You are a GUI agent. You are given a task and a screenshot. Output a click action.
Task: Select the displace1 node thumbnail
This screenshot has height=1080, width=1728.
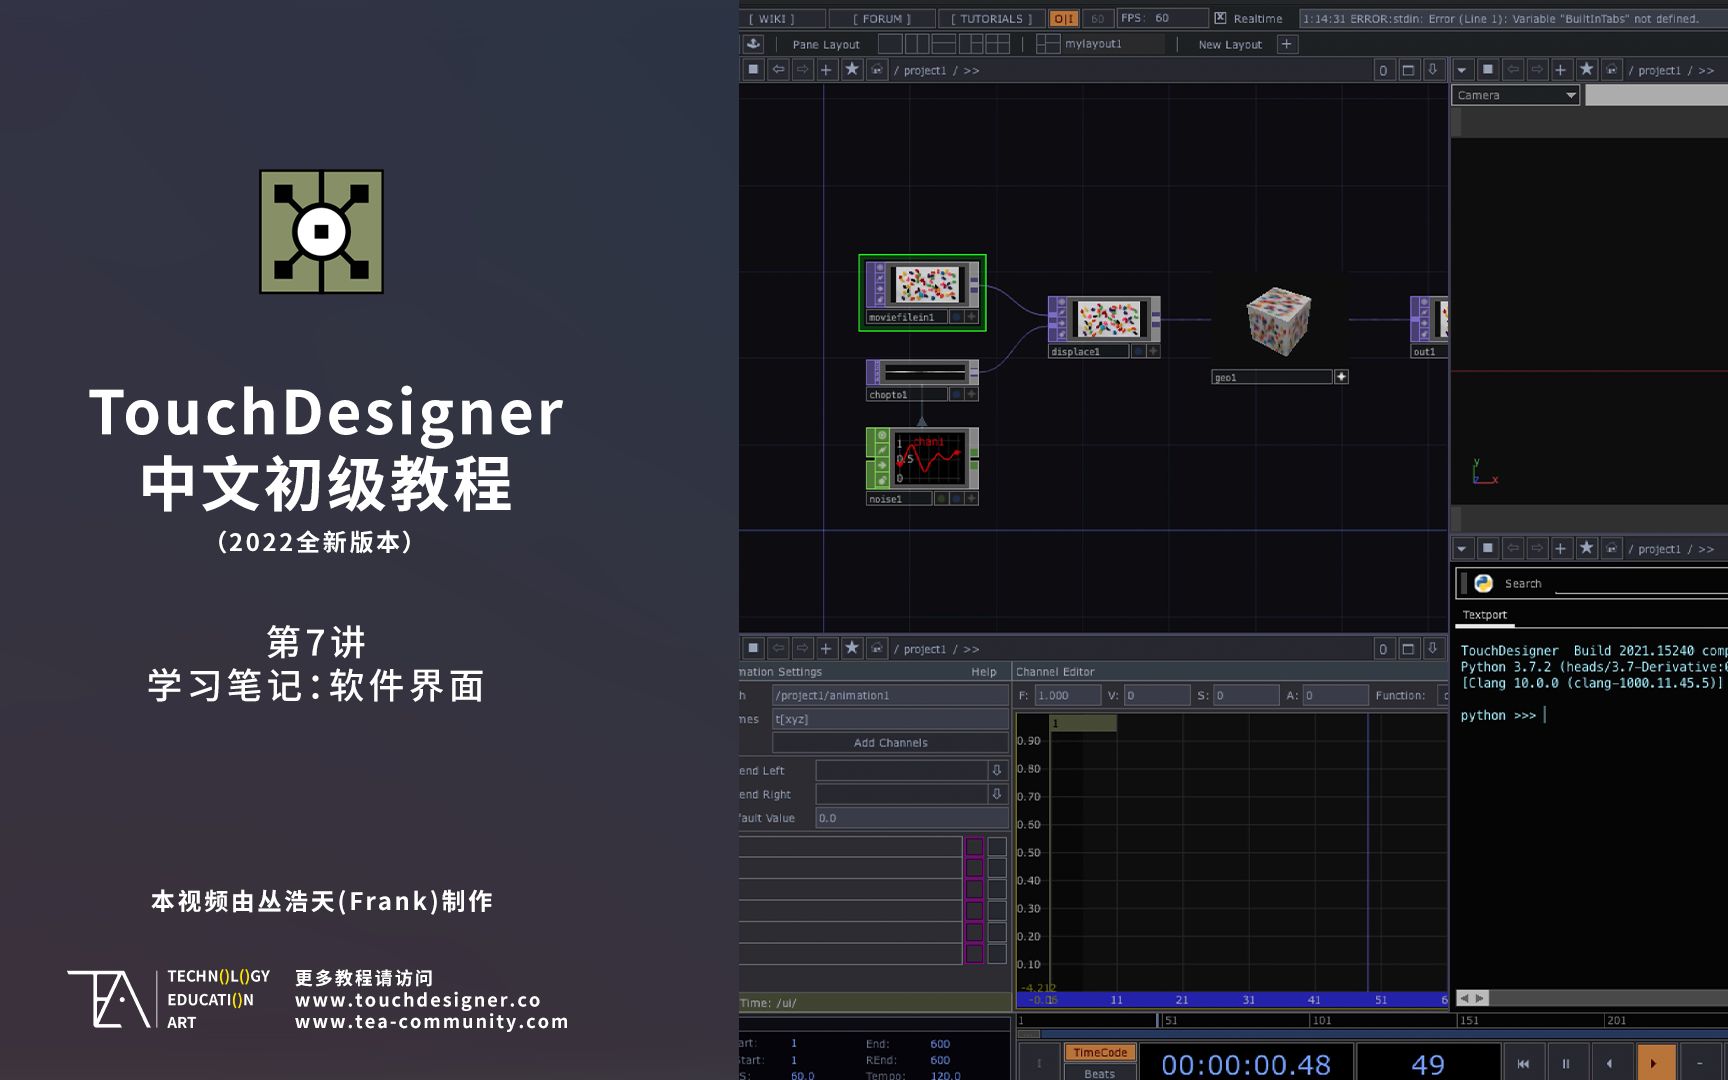1108,320
